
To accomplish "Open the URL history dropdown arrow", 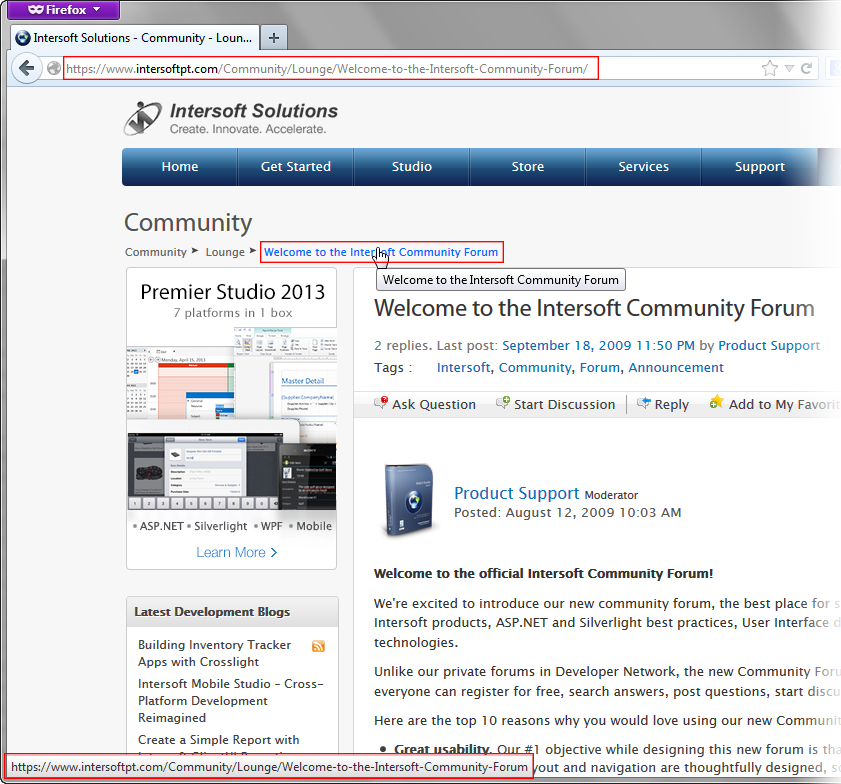I will pyautogui.click(x=789, y=68).
